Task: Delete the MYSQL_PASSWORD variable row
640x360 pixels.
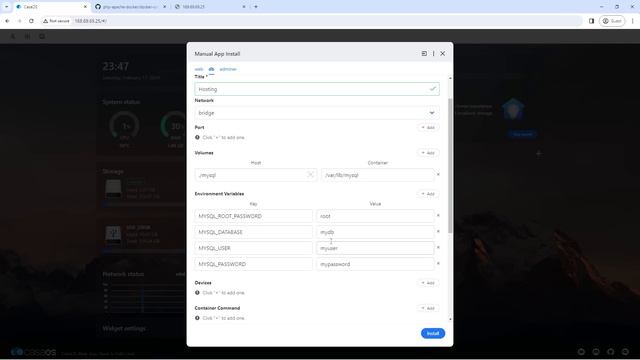Action: 438,263
